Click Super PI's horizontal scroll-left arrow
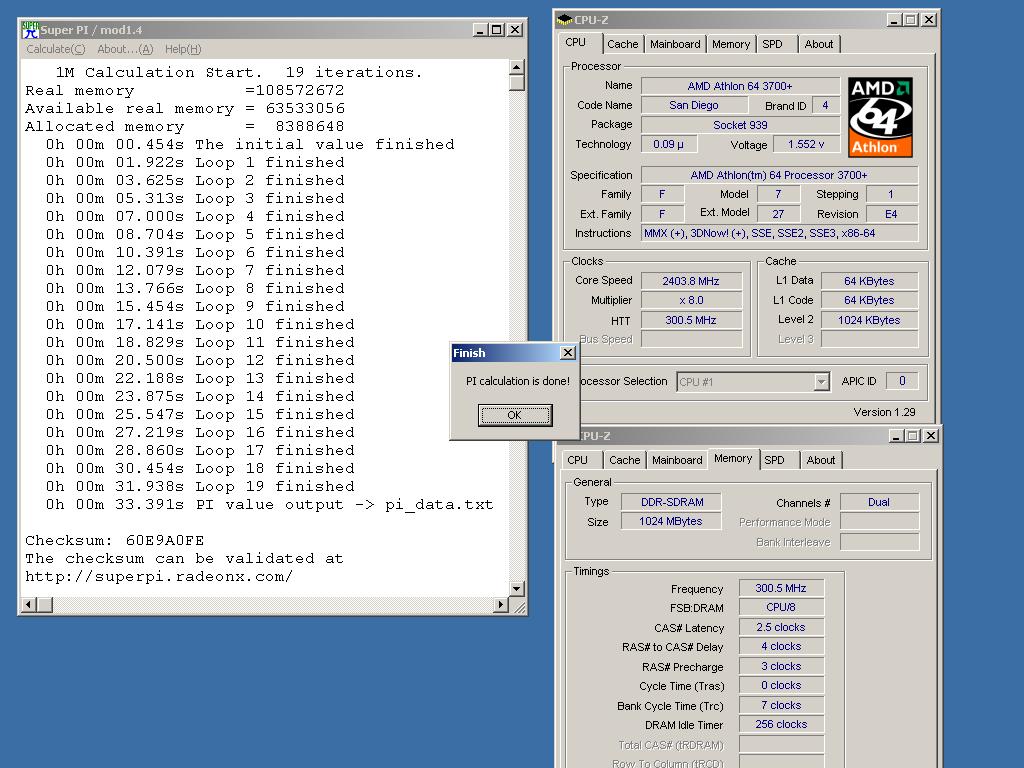This screenshot has height=768, width=1024. click(28, 604)
